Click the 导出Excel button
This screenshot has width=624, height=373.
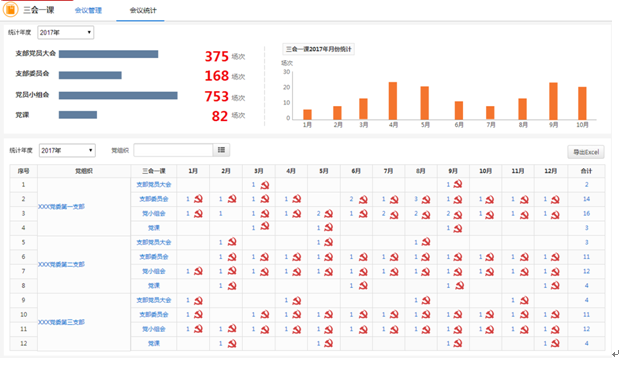[x=586, y=152]
